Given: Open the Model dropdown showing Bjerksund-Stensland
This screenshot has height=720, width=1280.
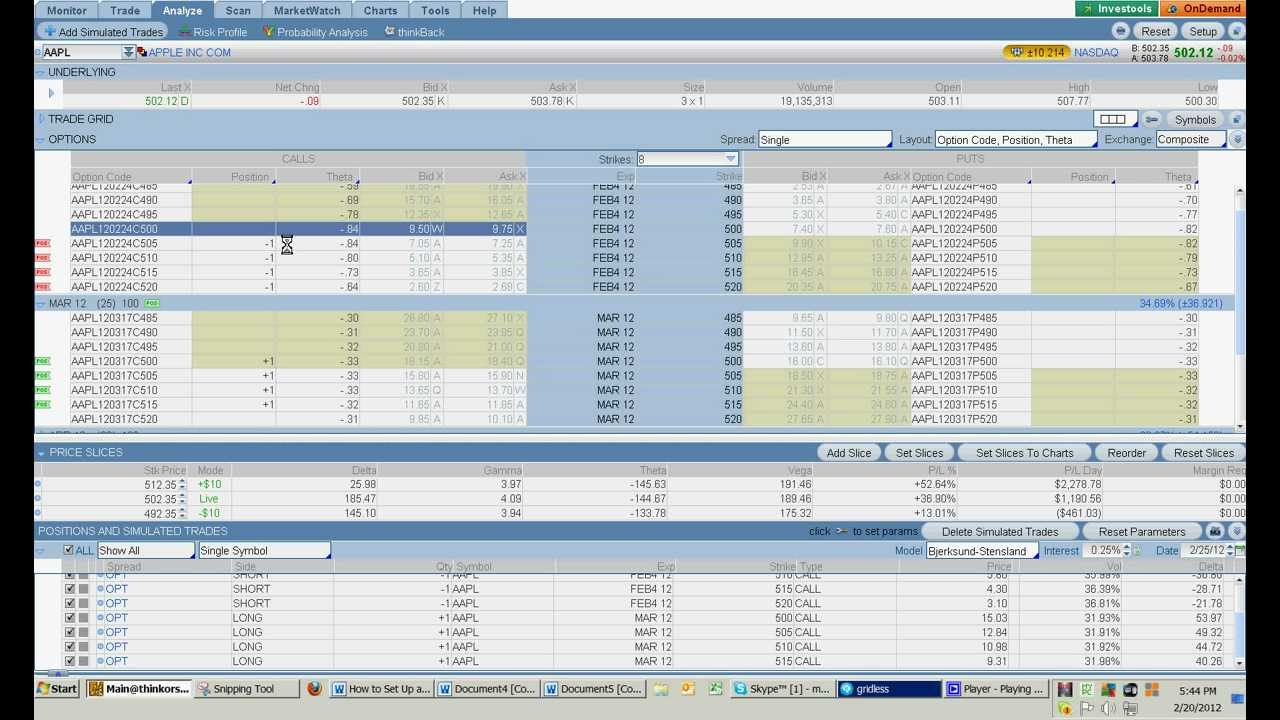Looking at the screenshot, I should 981,551.
